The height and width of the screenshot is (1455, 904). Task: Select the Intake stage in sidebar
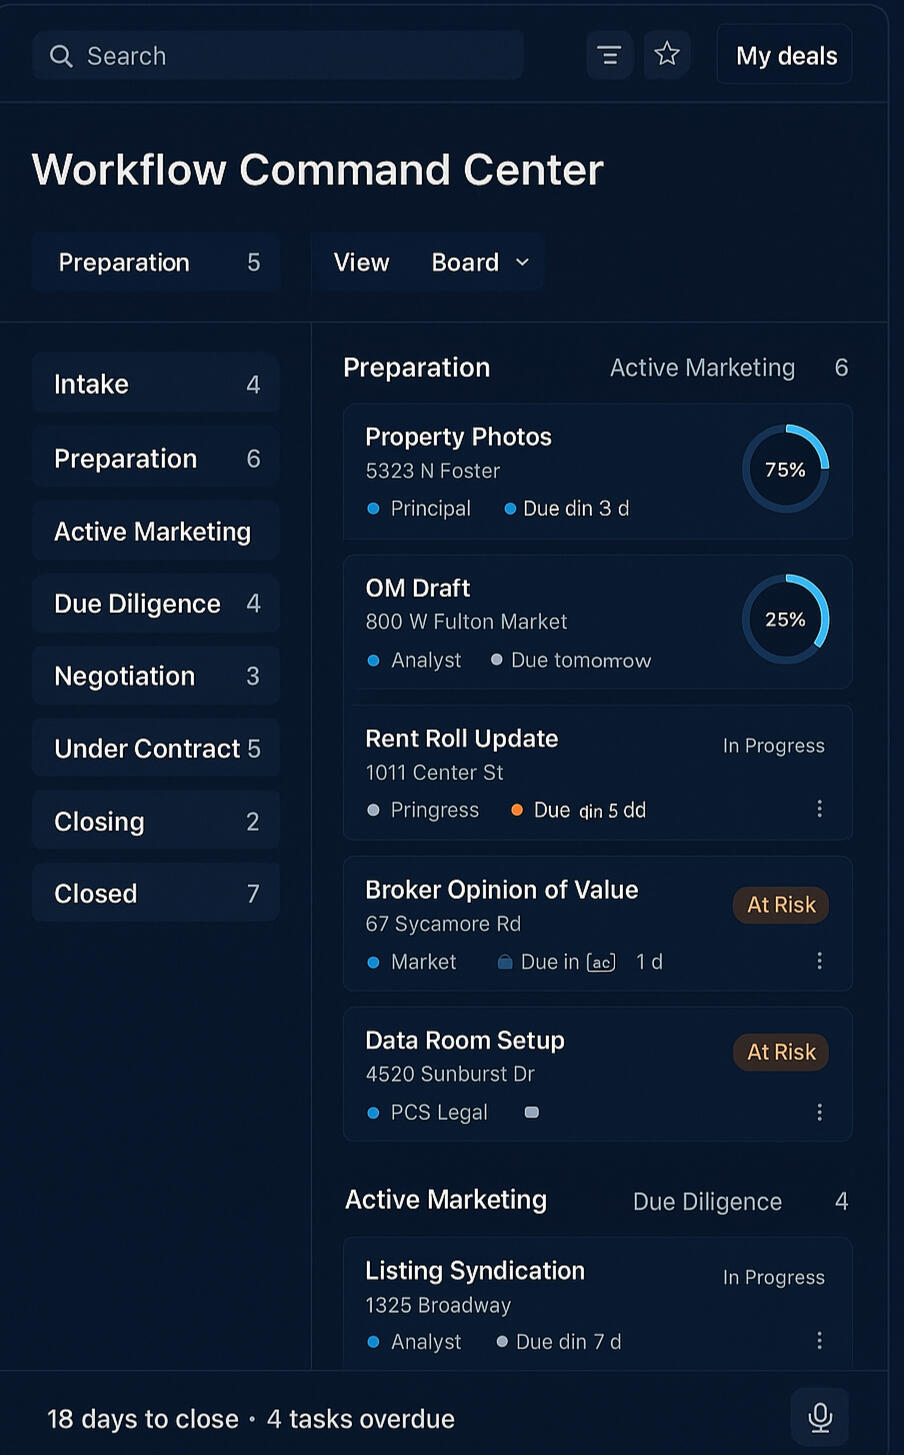coord(156,384)
